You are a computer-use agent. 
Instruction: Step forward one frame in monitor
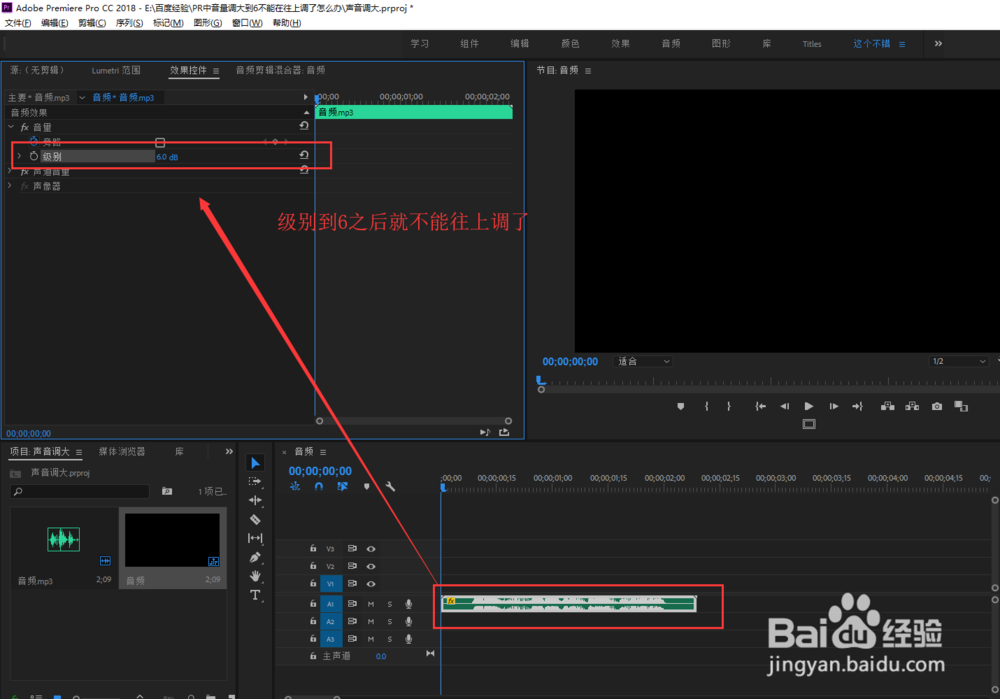(x=834, y=406)
